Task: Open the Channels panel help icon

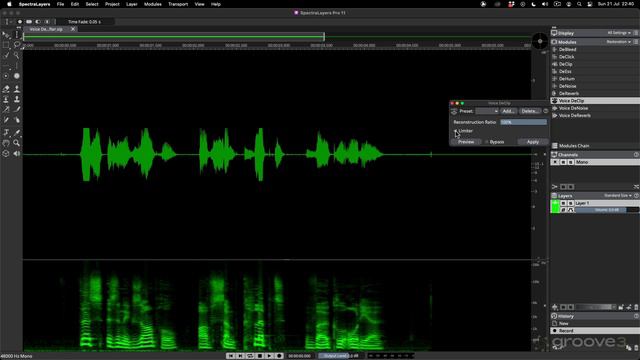Action: click(636, 155)
